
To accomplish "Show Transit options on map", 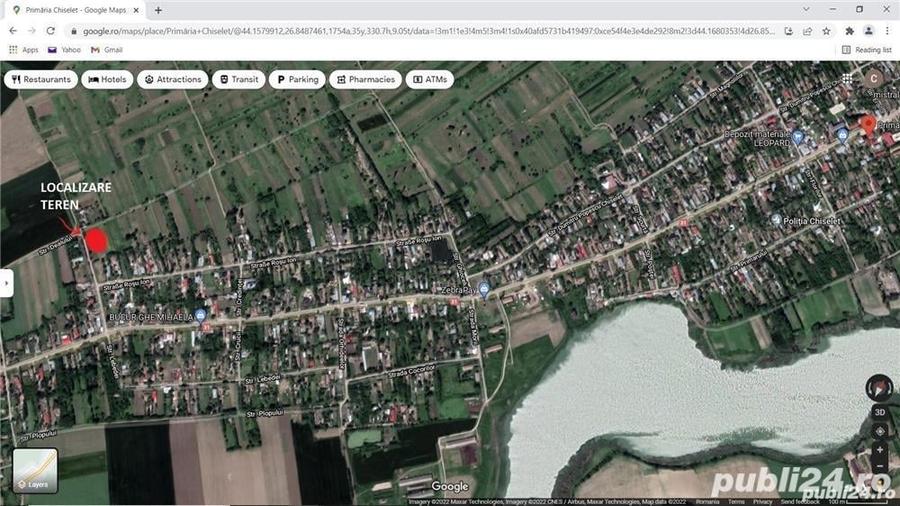I will pos(239,79).
